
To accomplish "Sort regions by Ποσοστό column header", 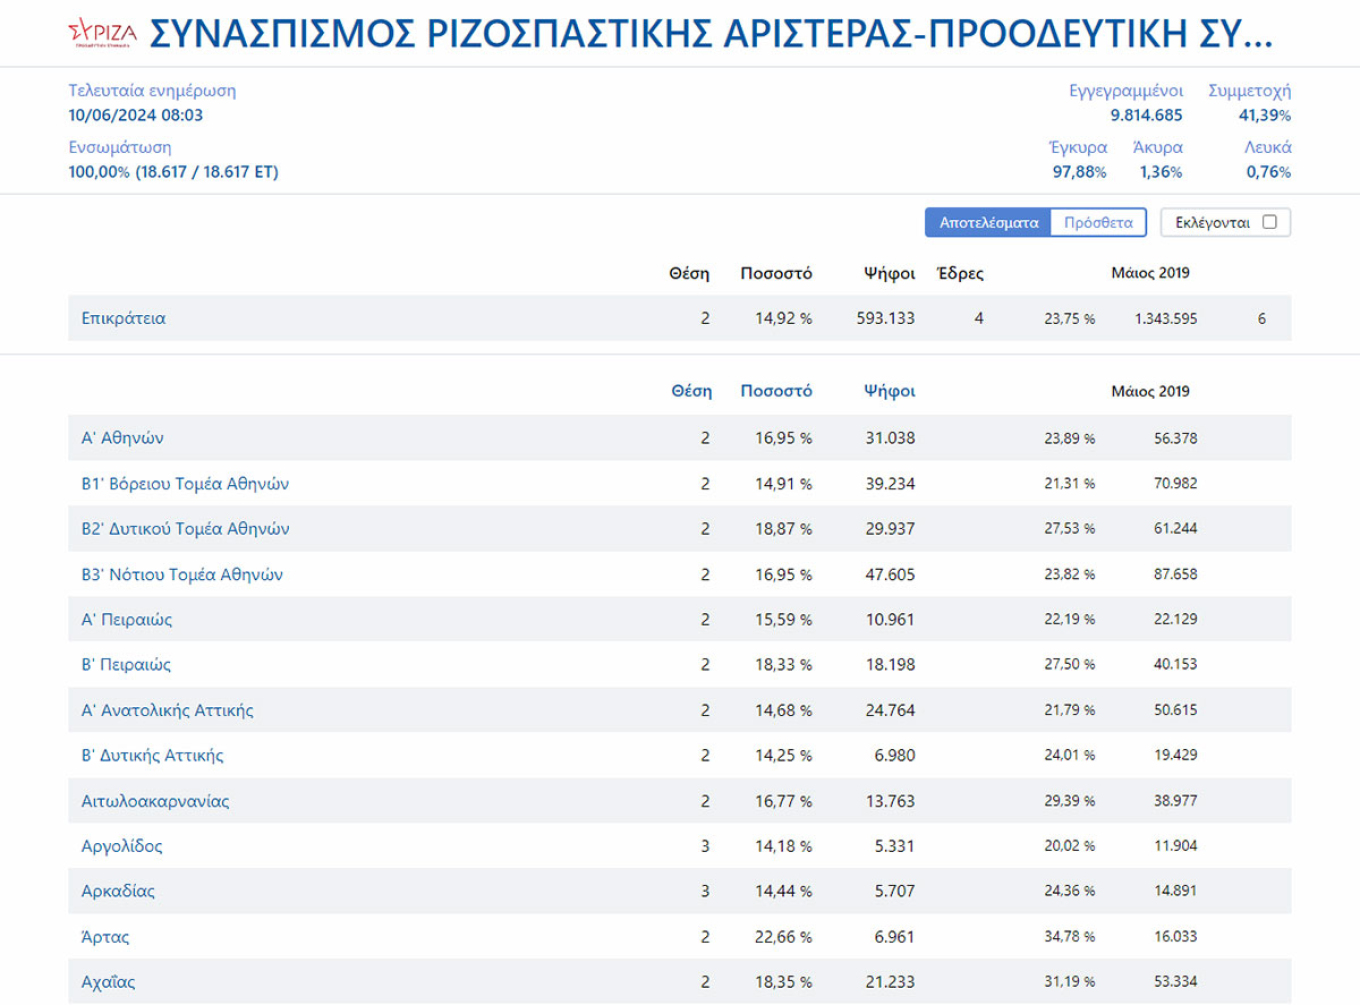I will pyautogui.click(x=776, y=391).
